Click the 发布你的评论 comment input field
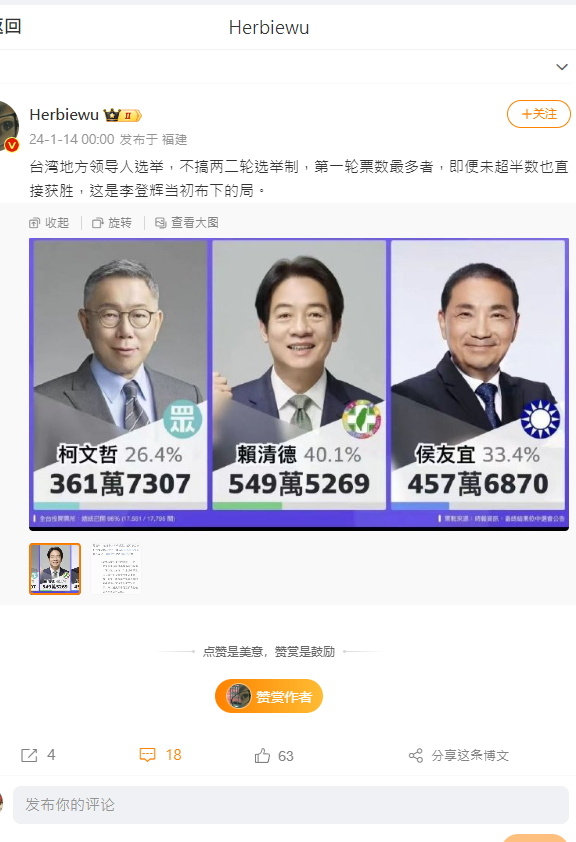The image size is (576, 842). 290,804
